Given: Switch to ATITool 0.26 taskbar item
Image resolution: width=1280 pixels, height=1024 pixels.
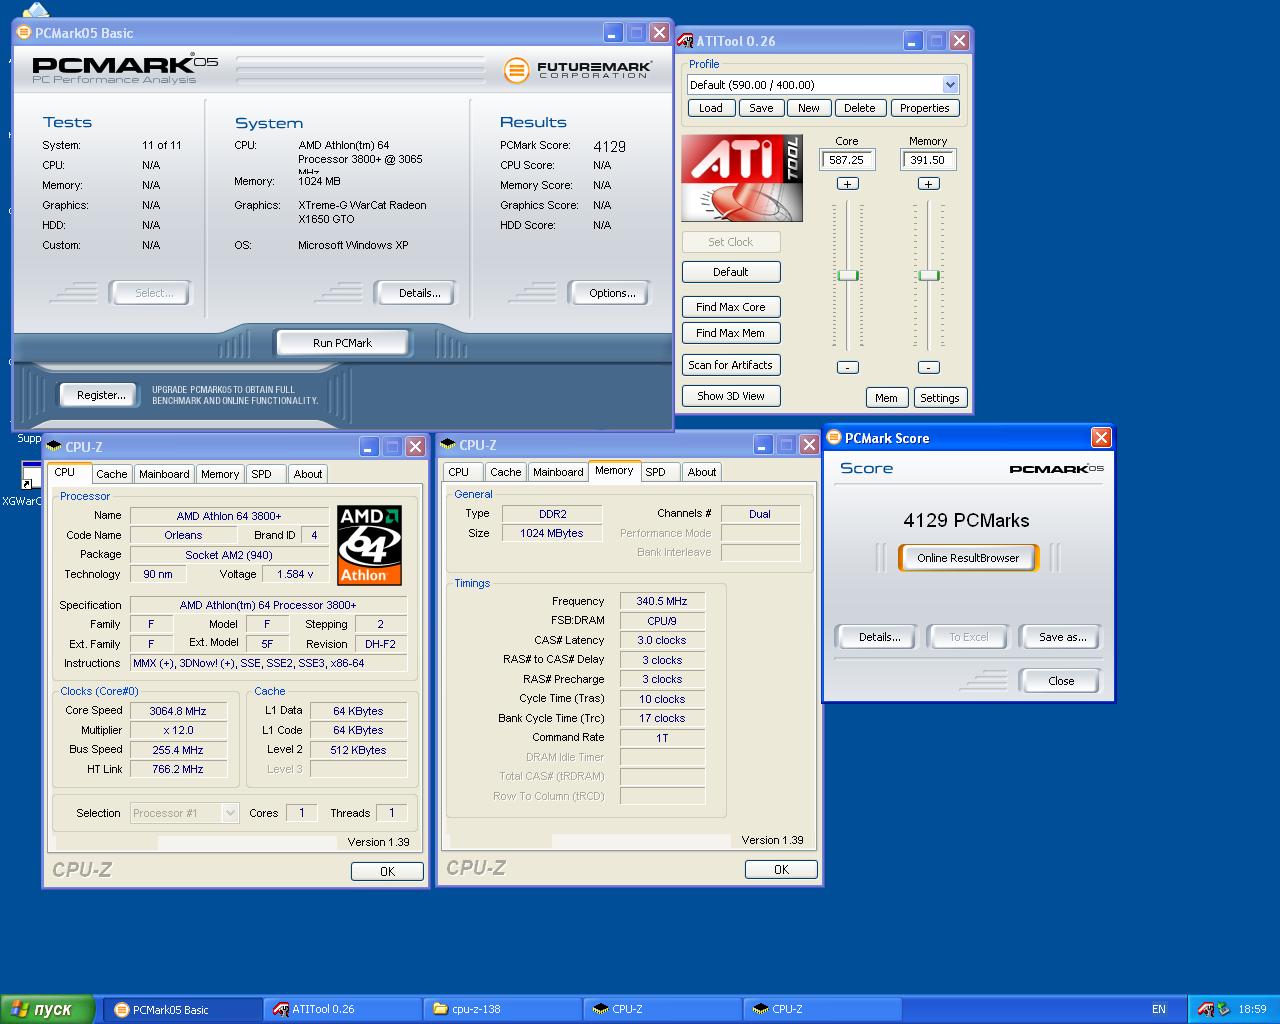Looking at the screenshot, I should coord(343,1009).
